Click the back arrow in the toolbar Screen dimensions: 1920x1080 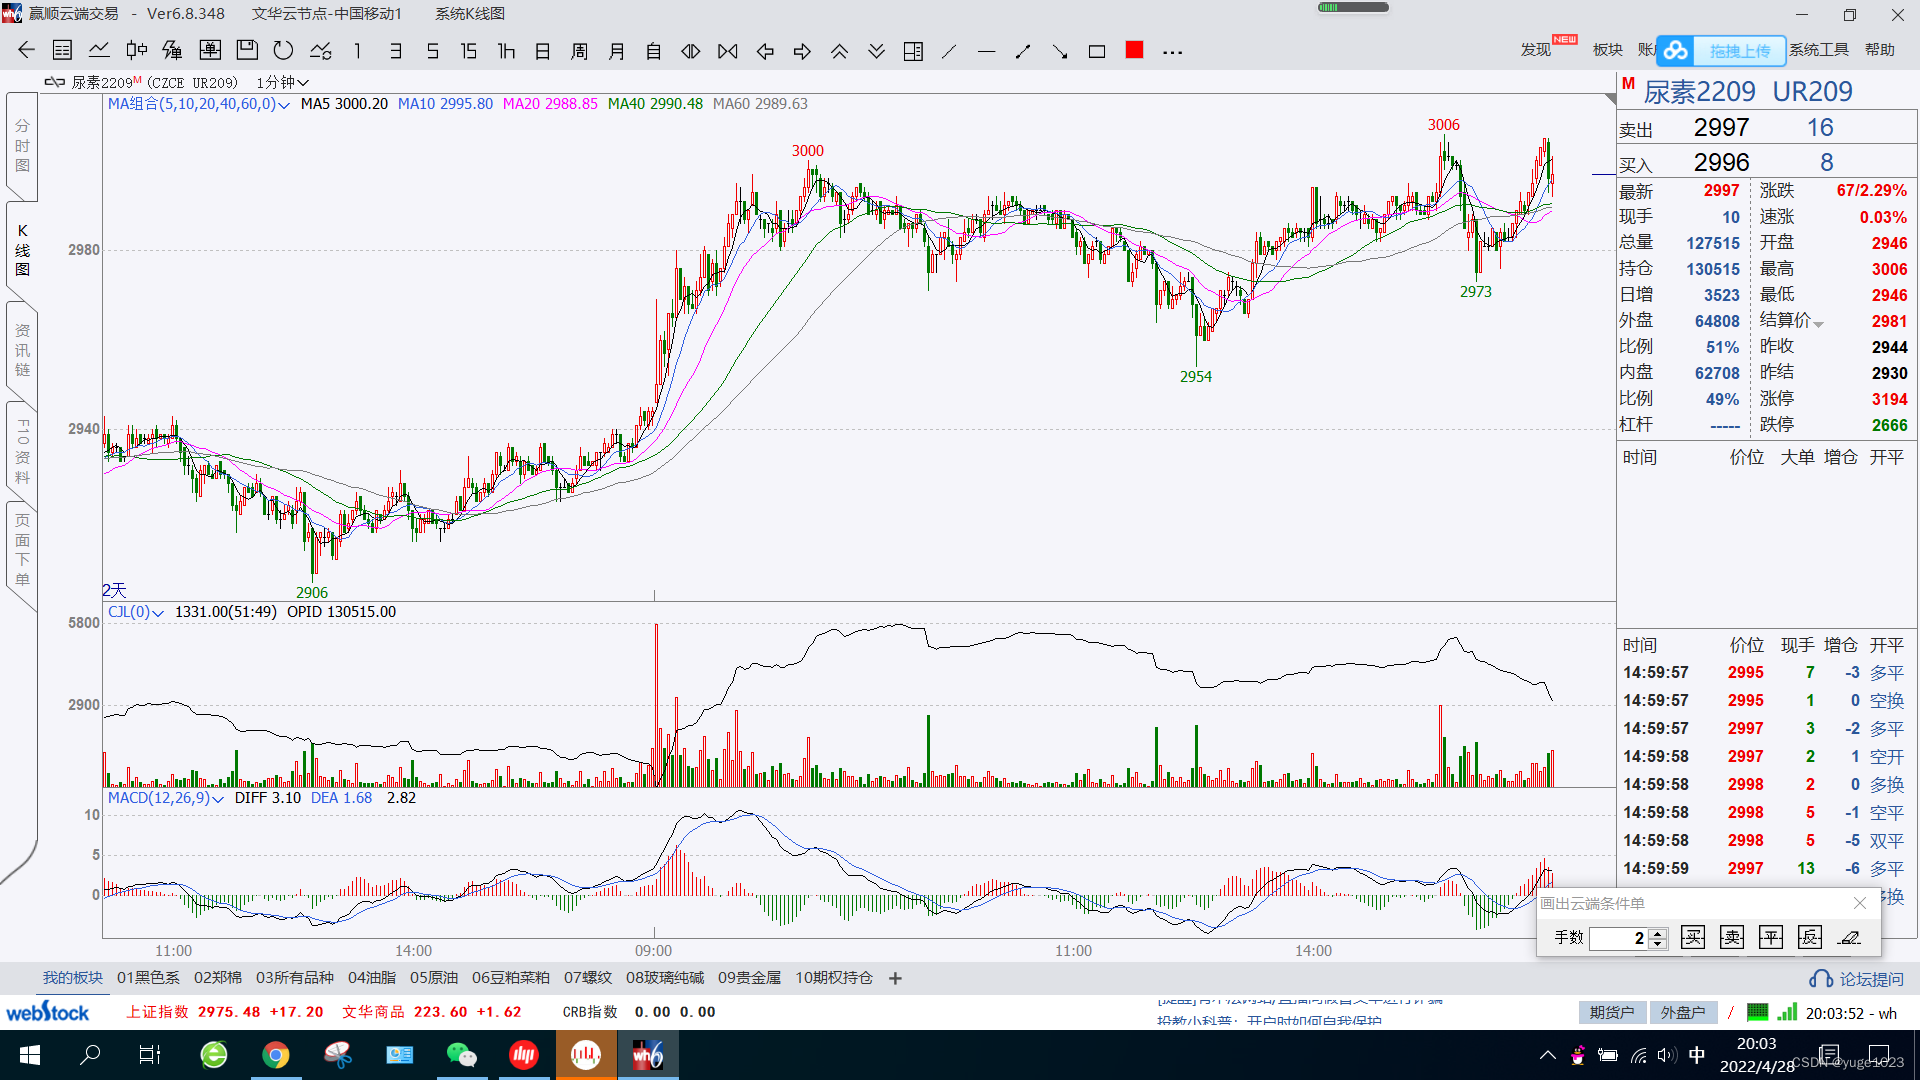coord(26,51)
